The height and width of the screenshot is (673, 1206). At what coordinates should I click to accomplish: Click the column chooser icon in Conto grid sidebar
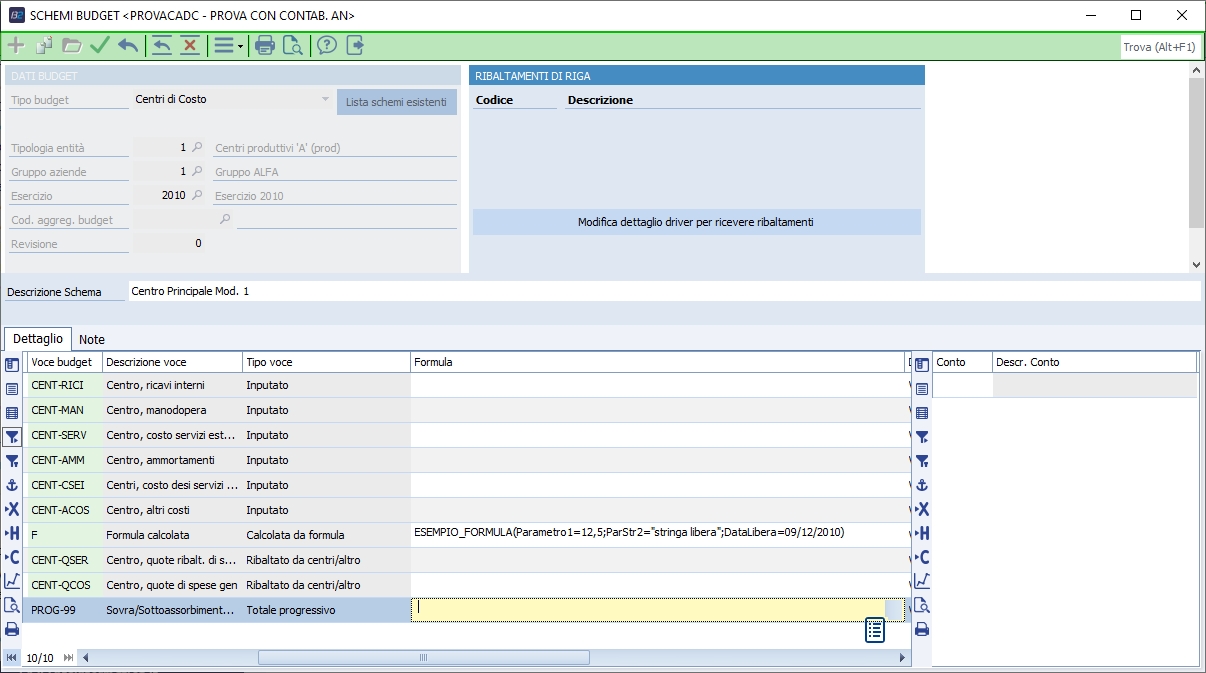922,365
